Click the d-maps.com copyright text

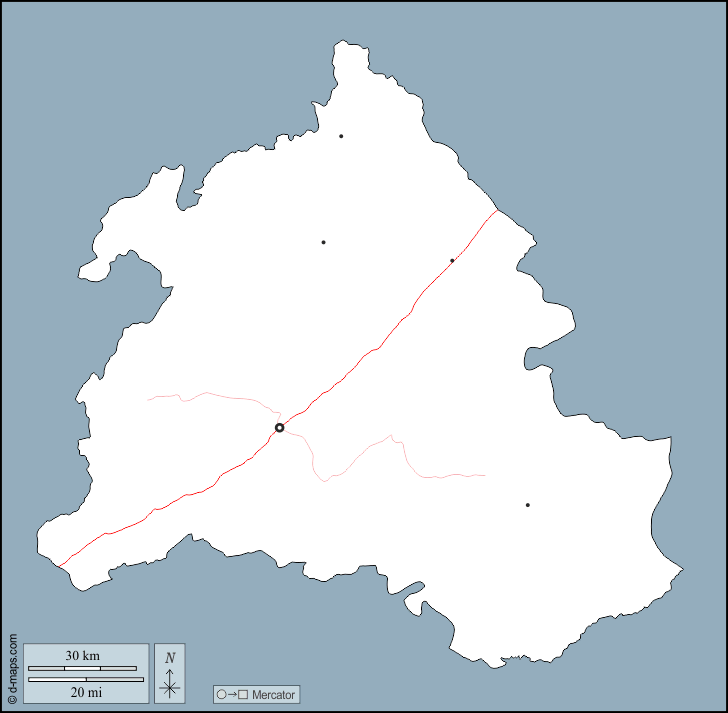(x=12, y=669)
